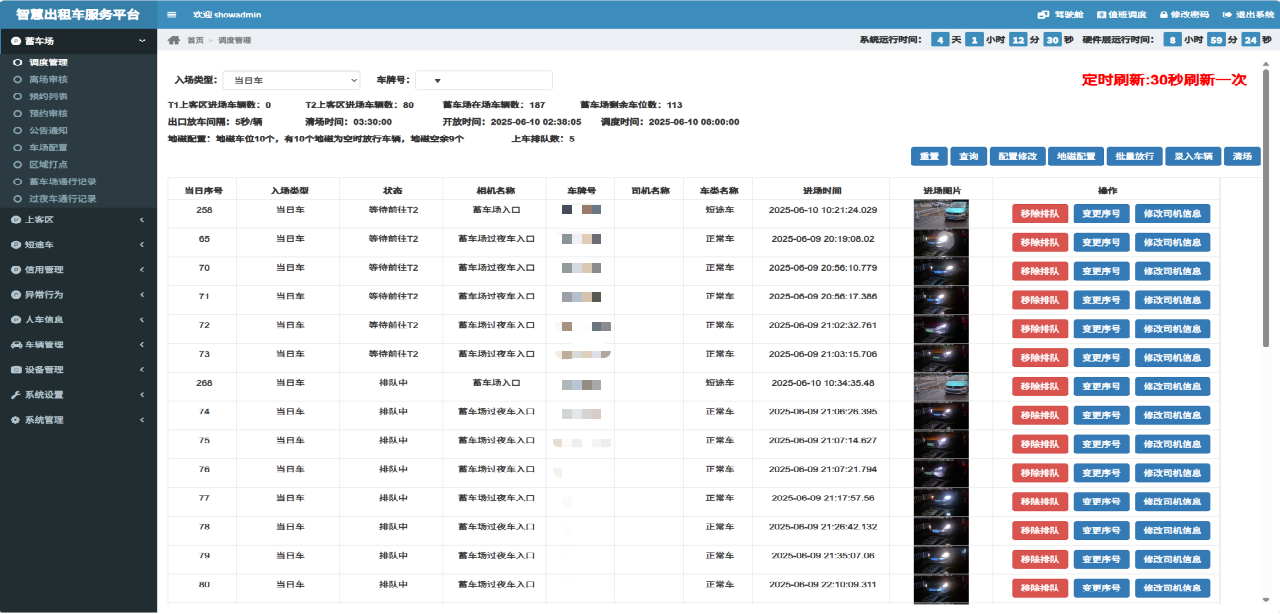Screen dimensions: 1280x614
Task: Open 驾驶舱 cockpit icon in header
Action: coord(1043,15)
